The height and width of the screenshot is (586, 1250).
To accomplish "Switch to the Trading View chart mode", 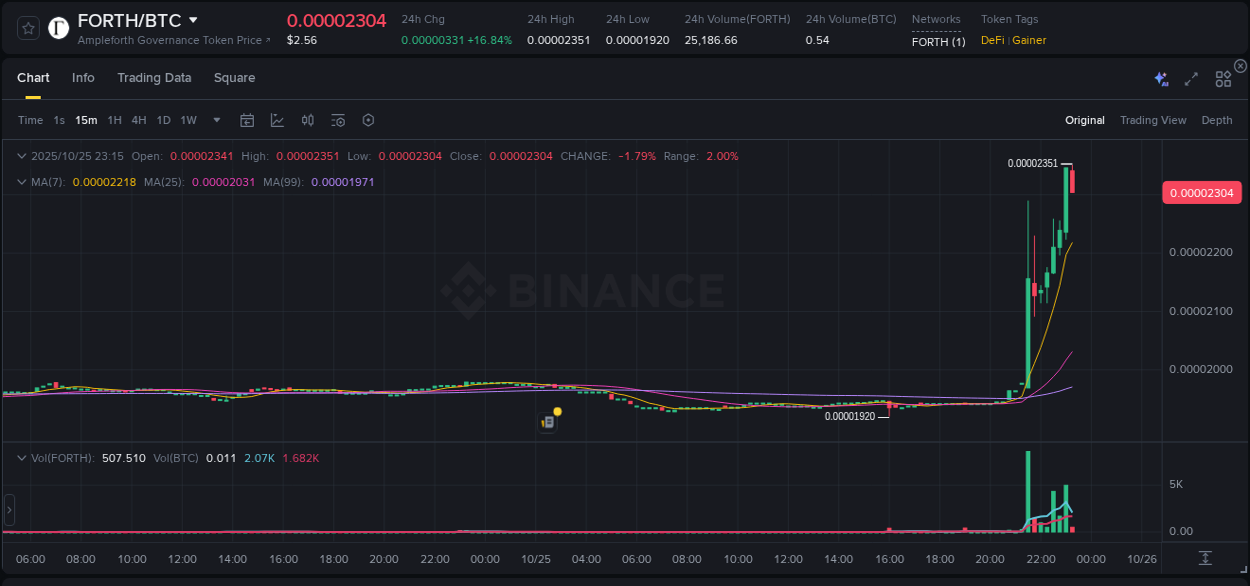I will [1153, 120].
